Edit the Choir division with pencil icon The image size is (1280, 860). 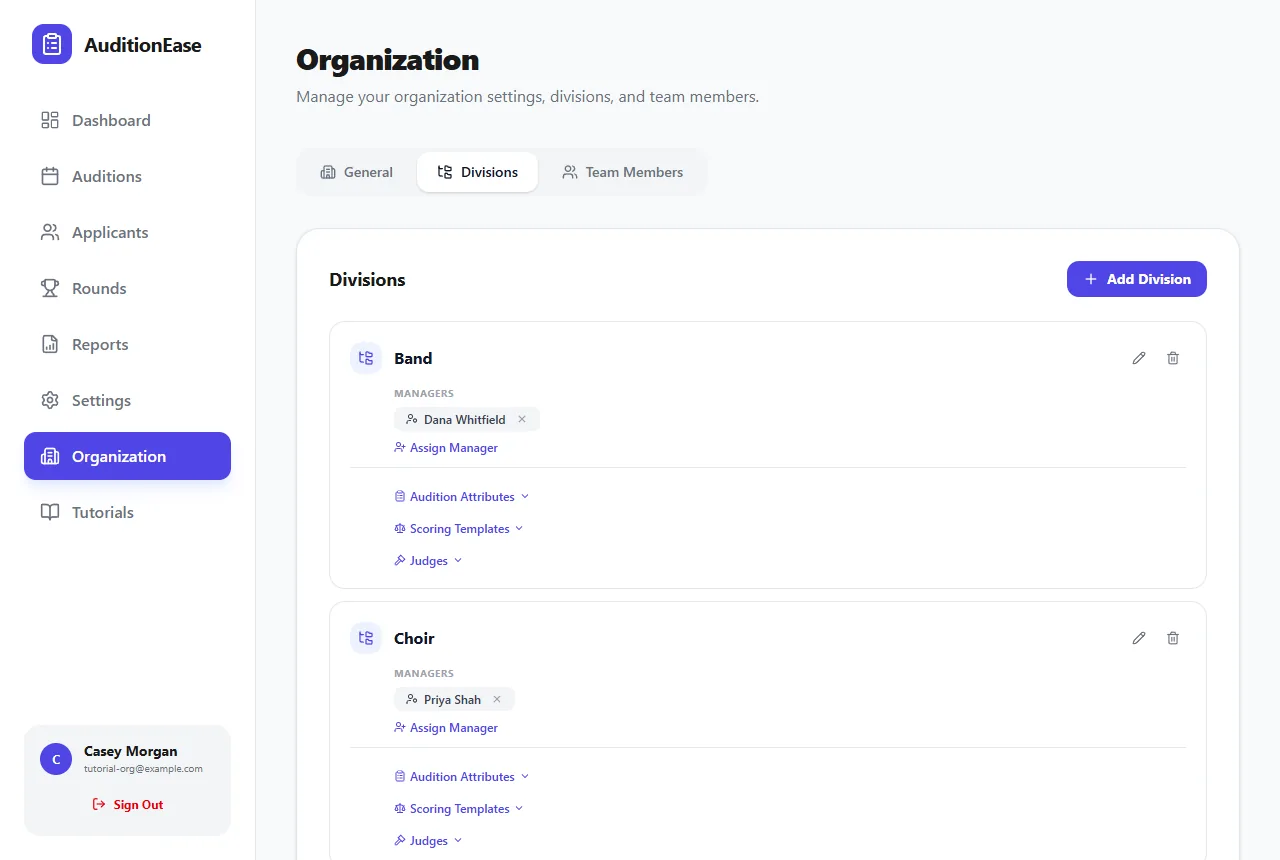[x=1139, y=638]
